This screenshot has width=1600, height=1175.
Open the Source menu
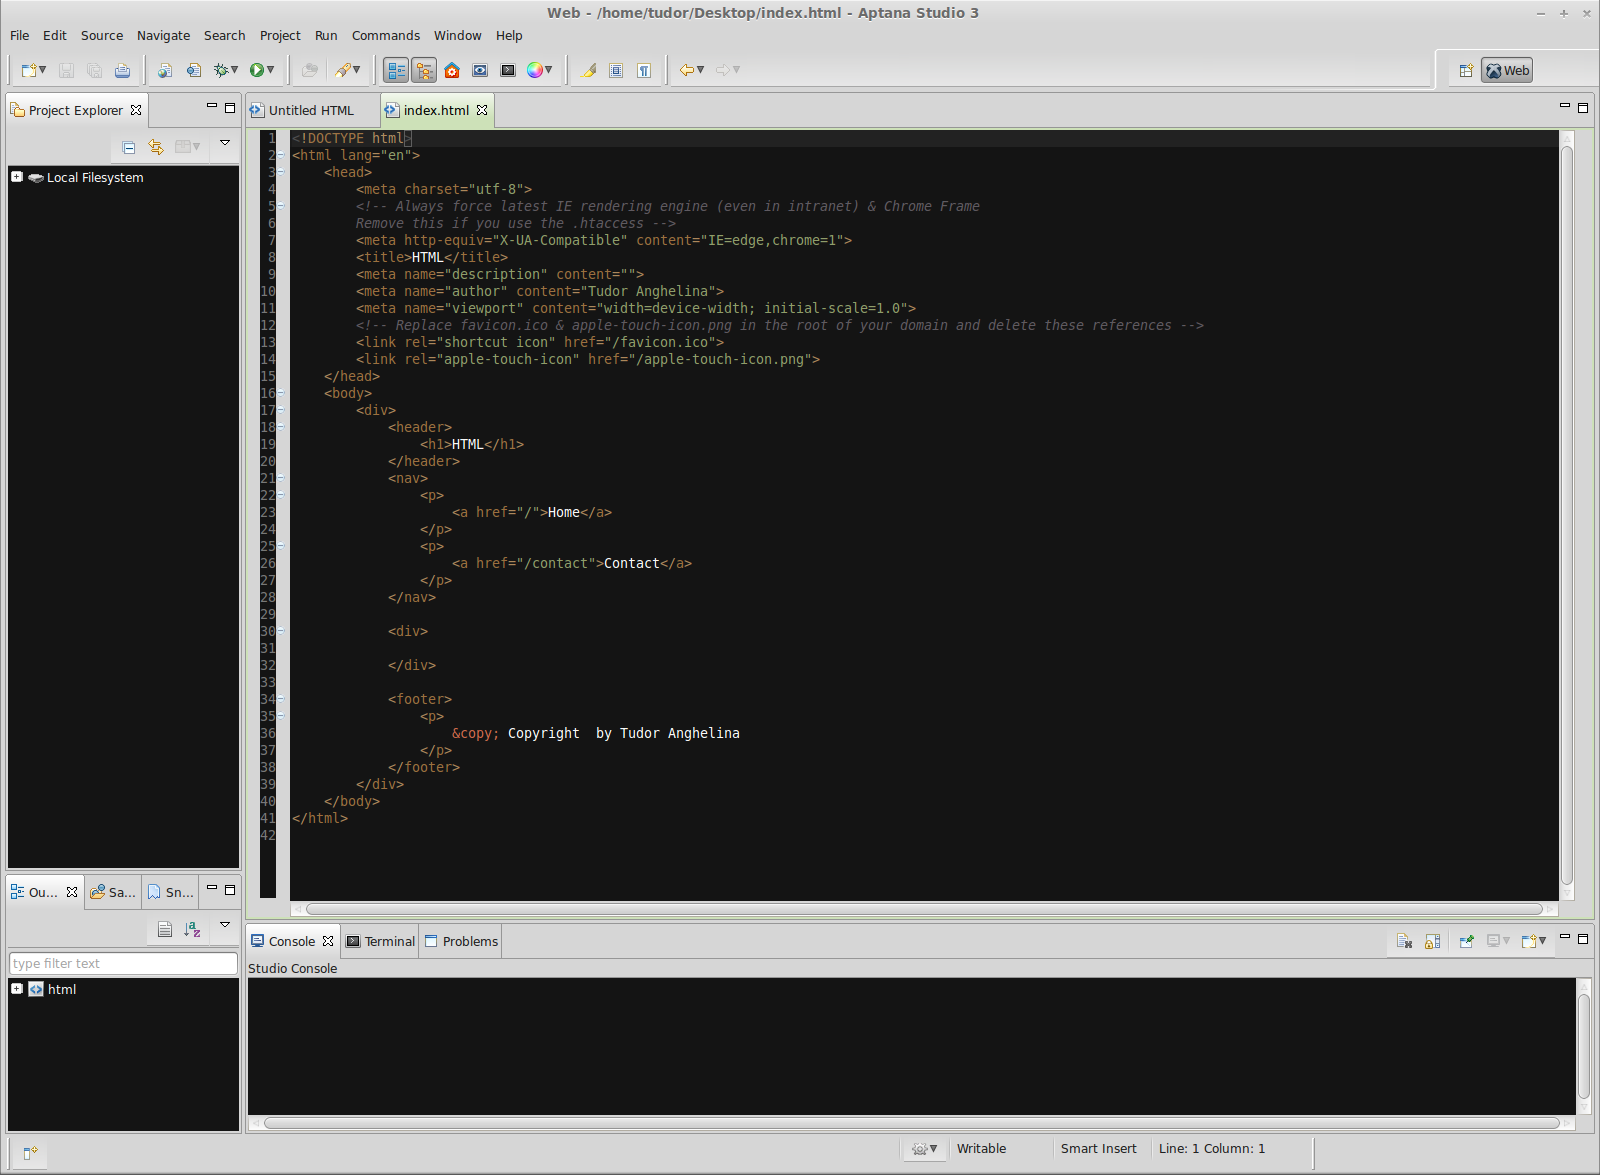102,35
